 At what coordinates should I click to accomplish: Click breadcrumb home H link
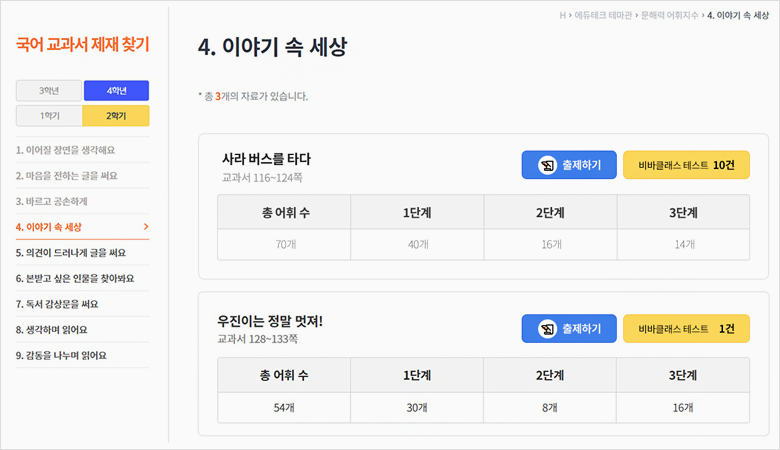tap(563, 15)
